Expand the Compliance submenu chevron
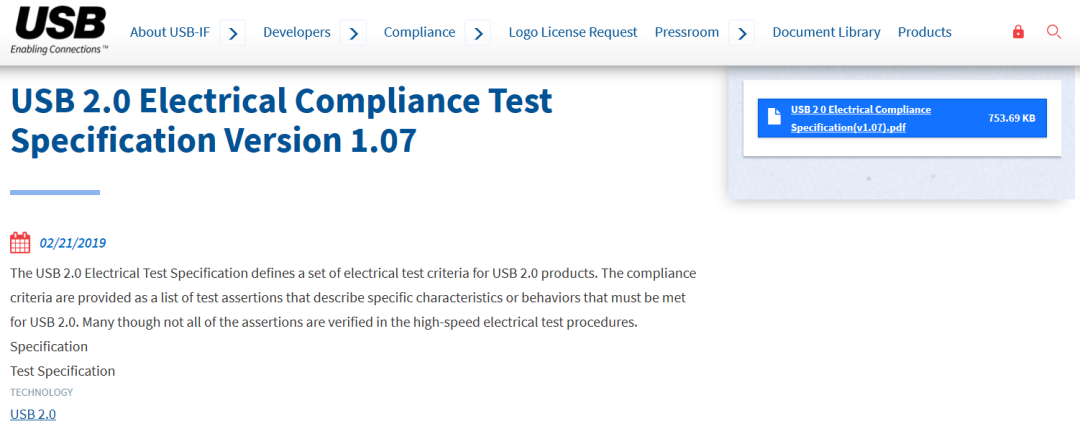 (x=478, y=32)
